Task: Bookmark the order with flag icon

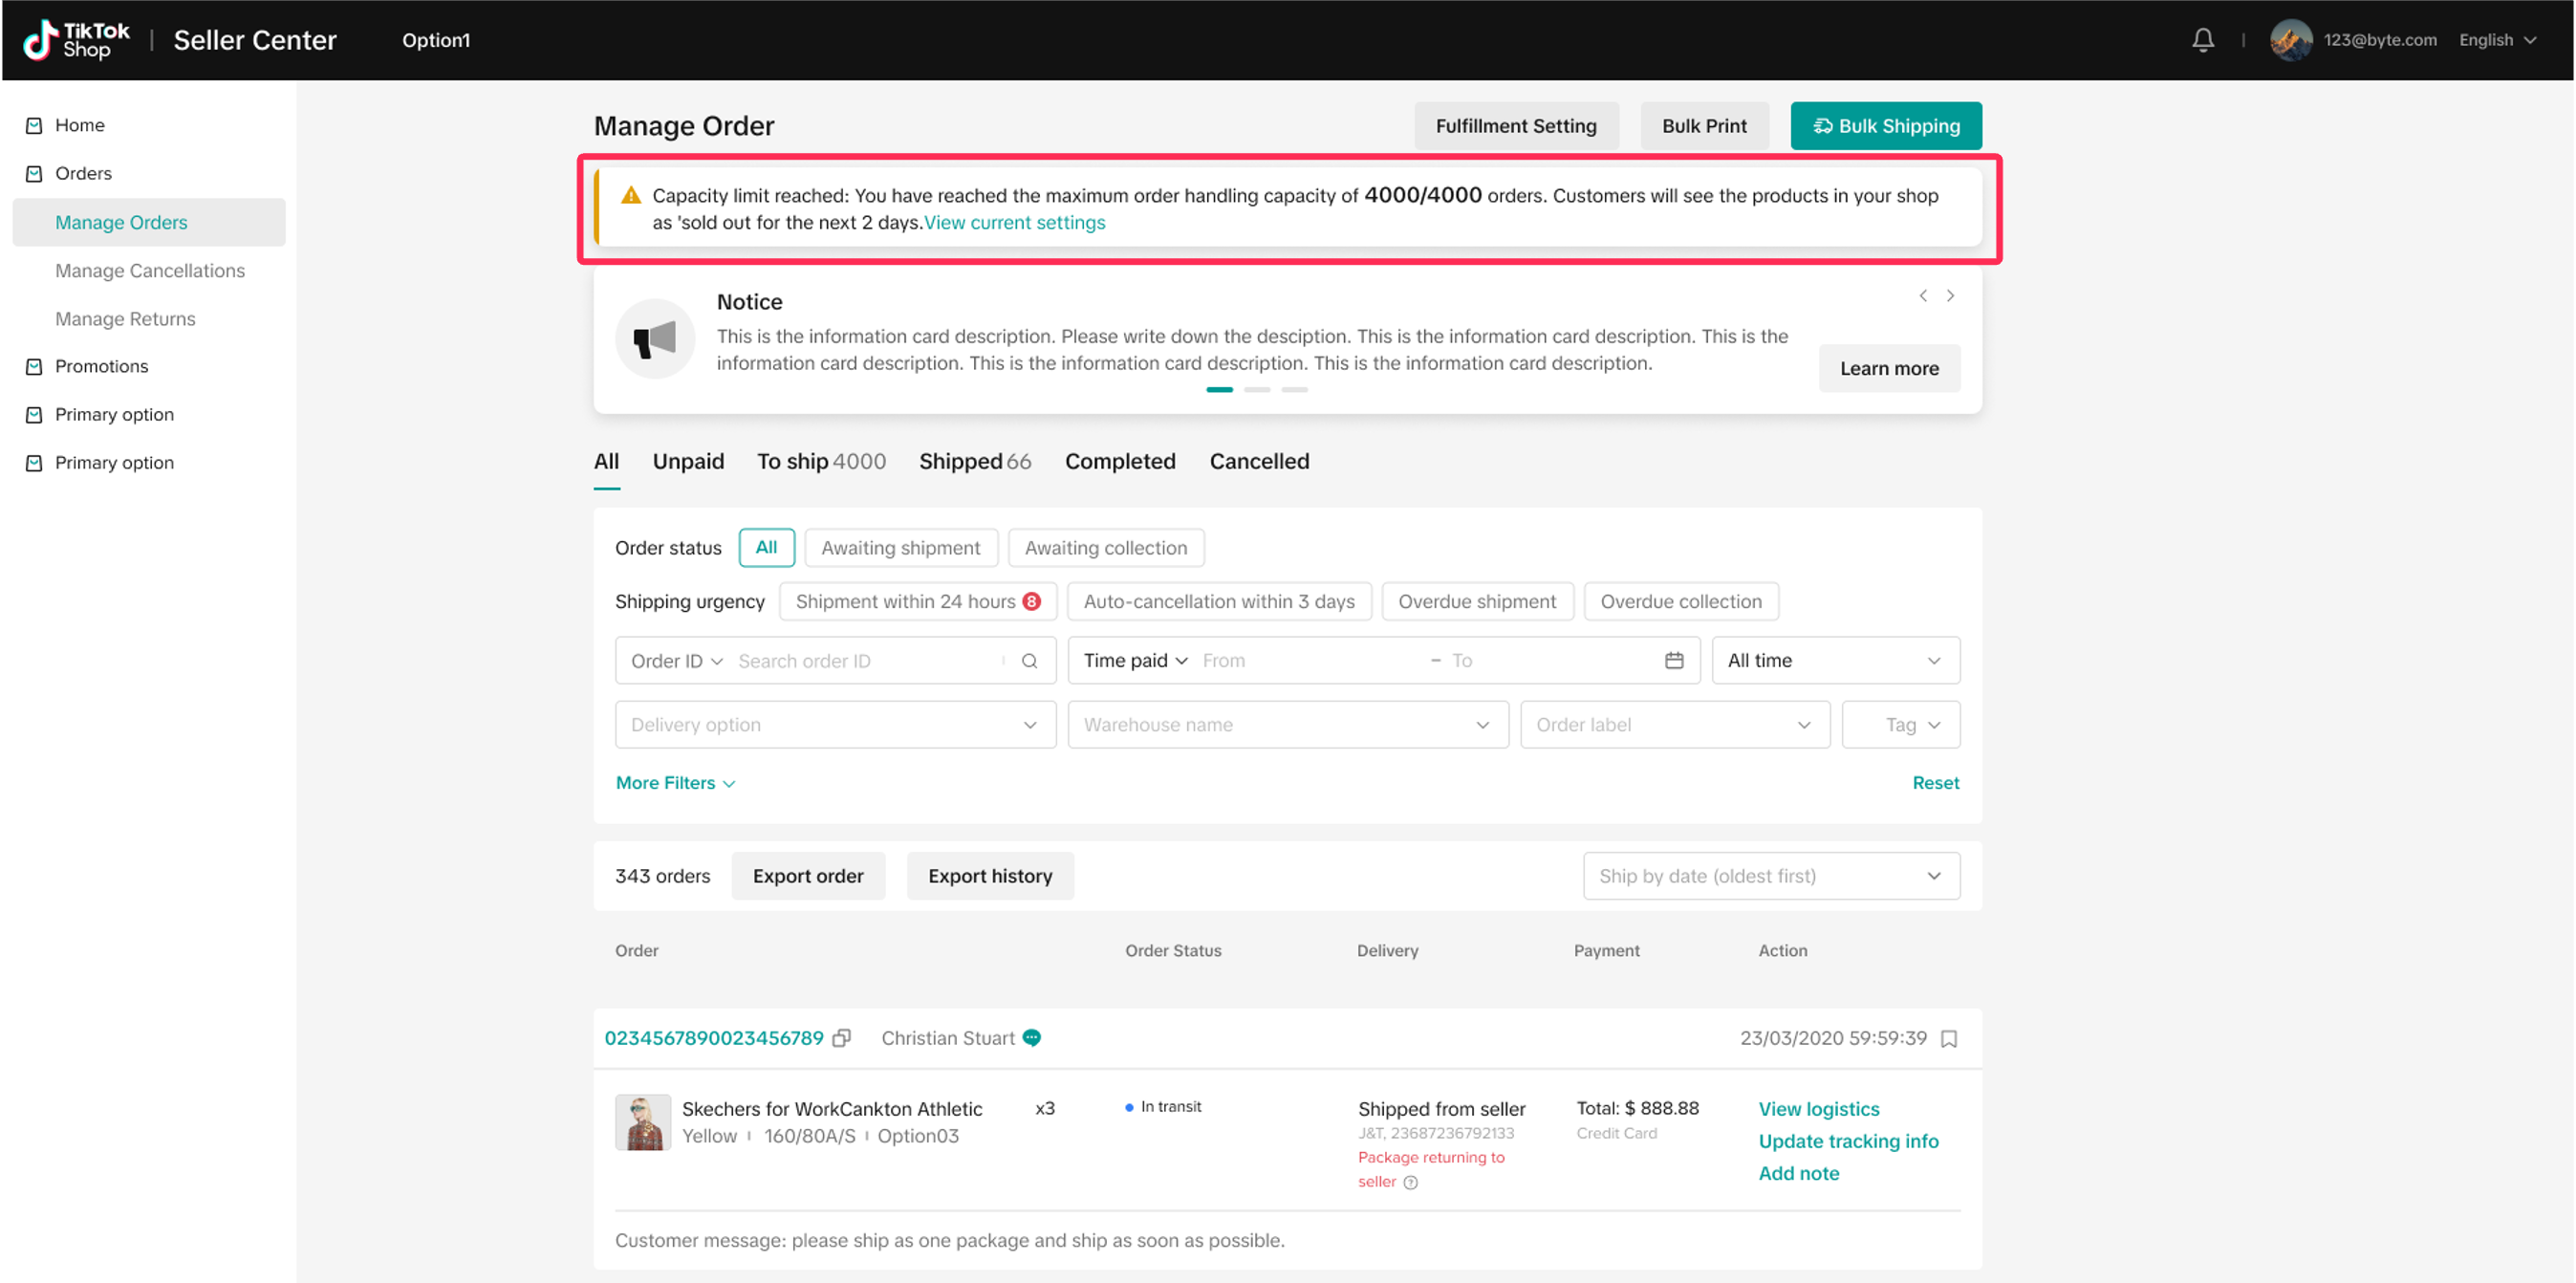Action: point(1948,1039)
